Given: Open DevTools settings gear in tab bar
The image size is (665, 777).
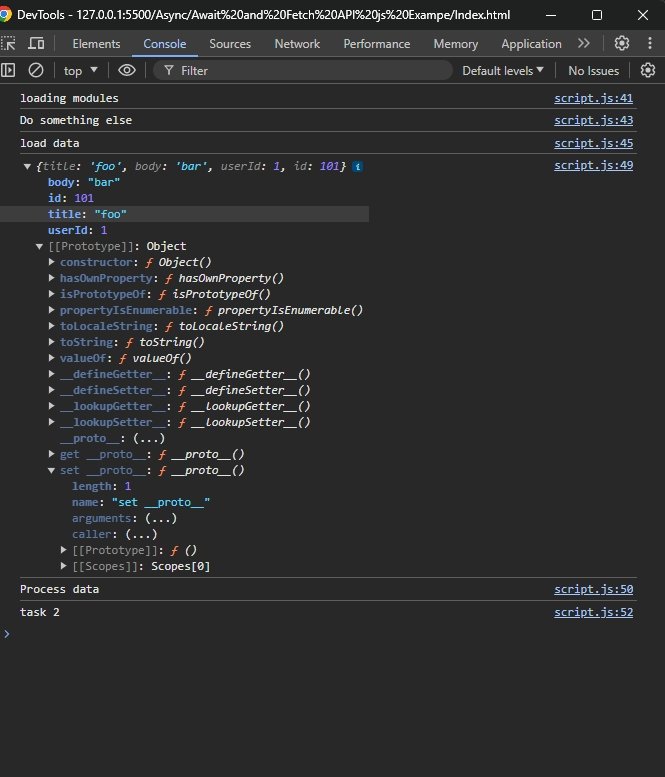Looking at the screenshot, I should pyautogui.click(x=622, y=44).
